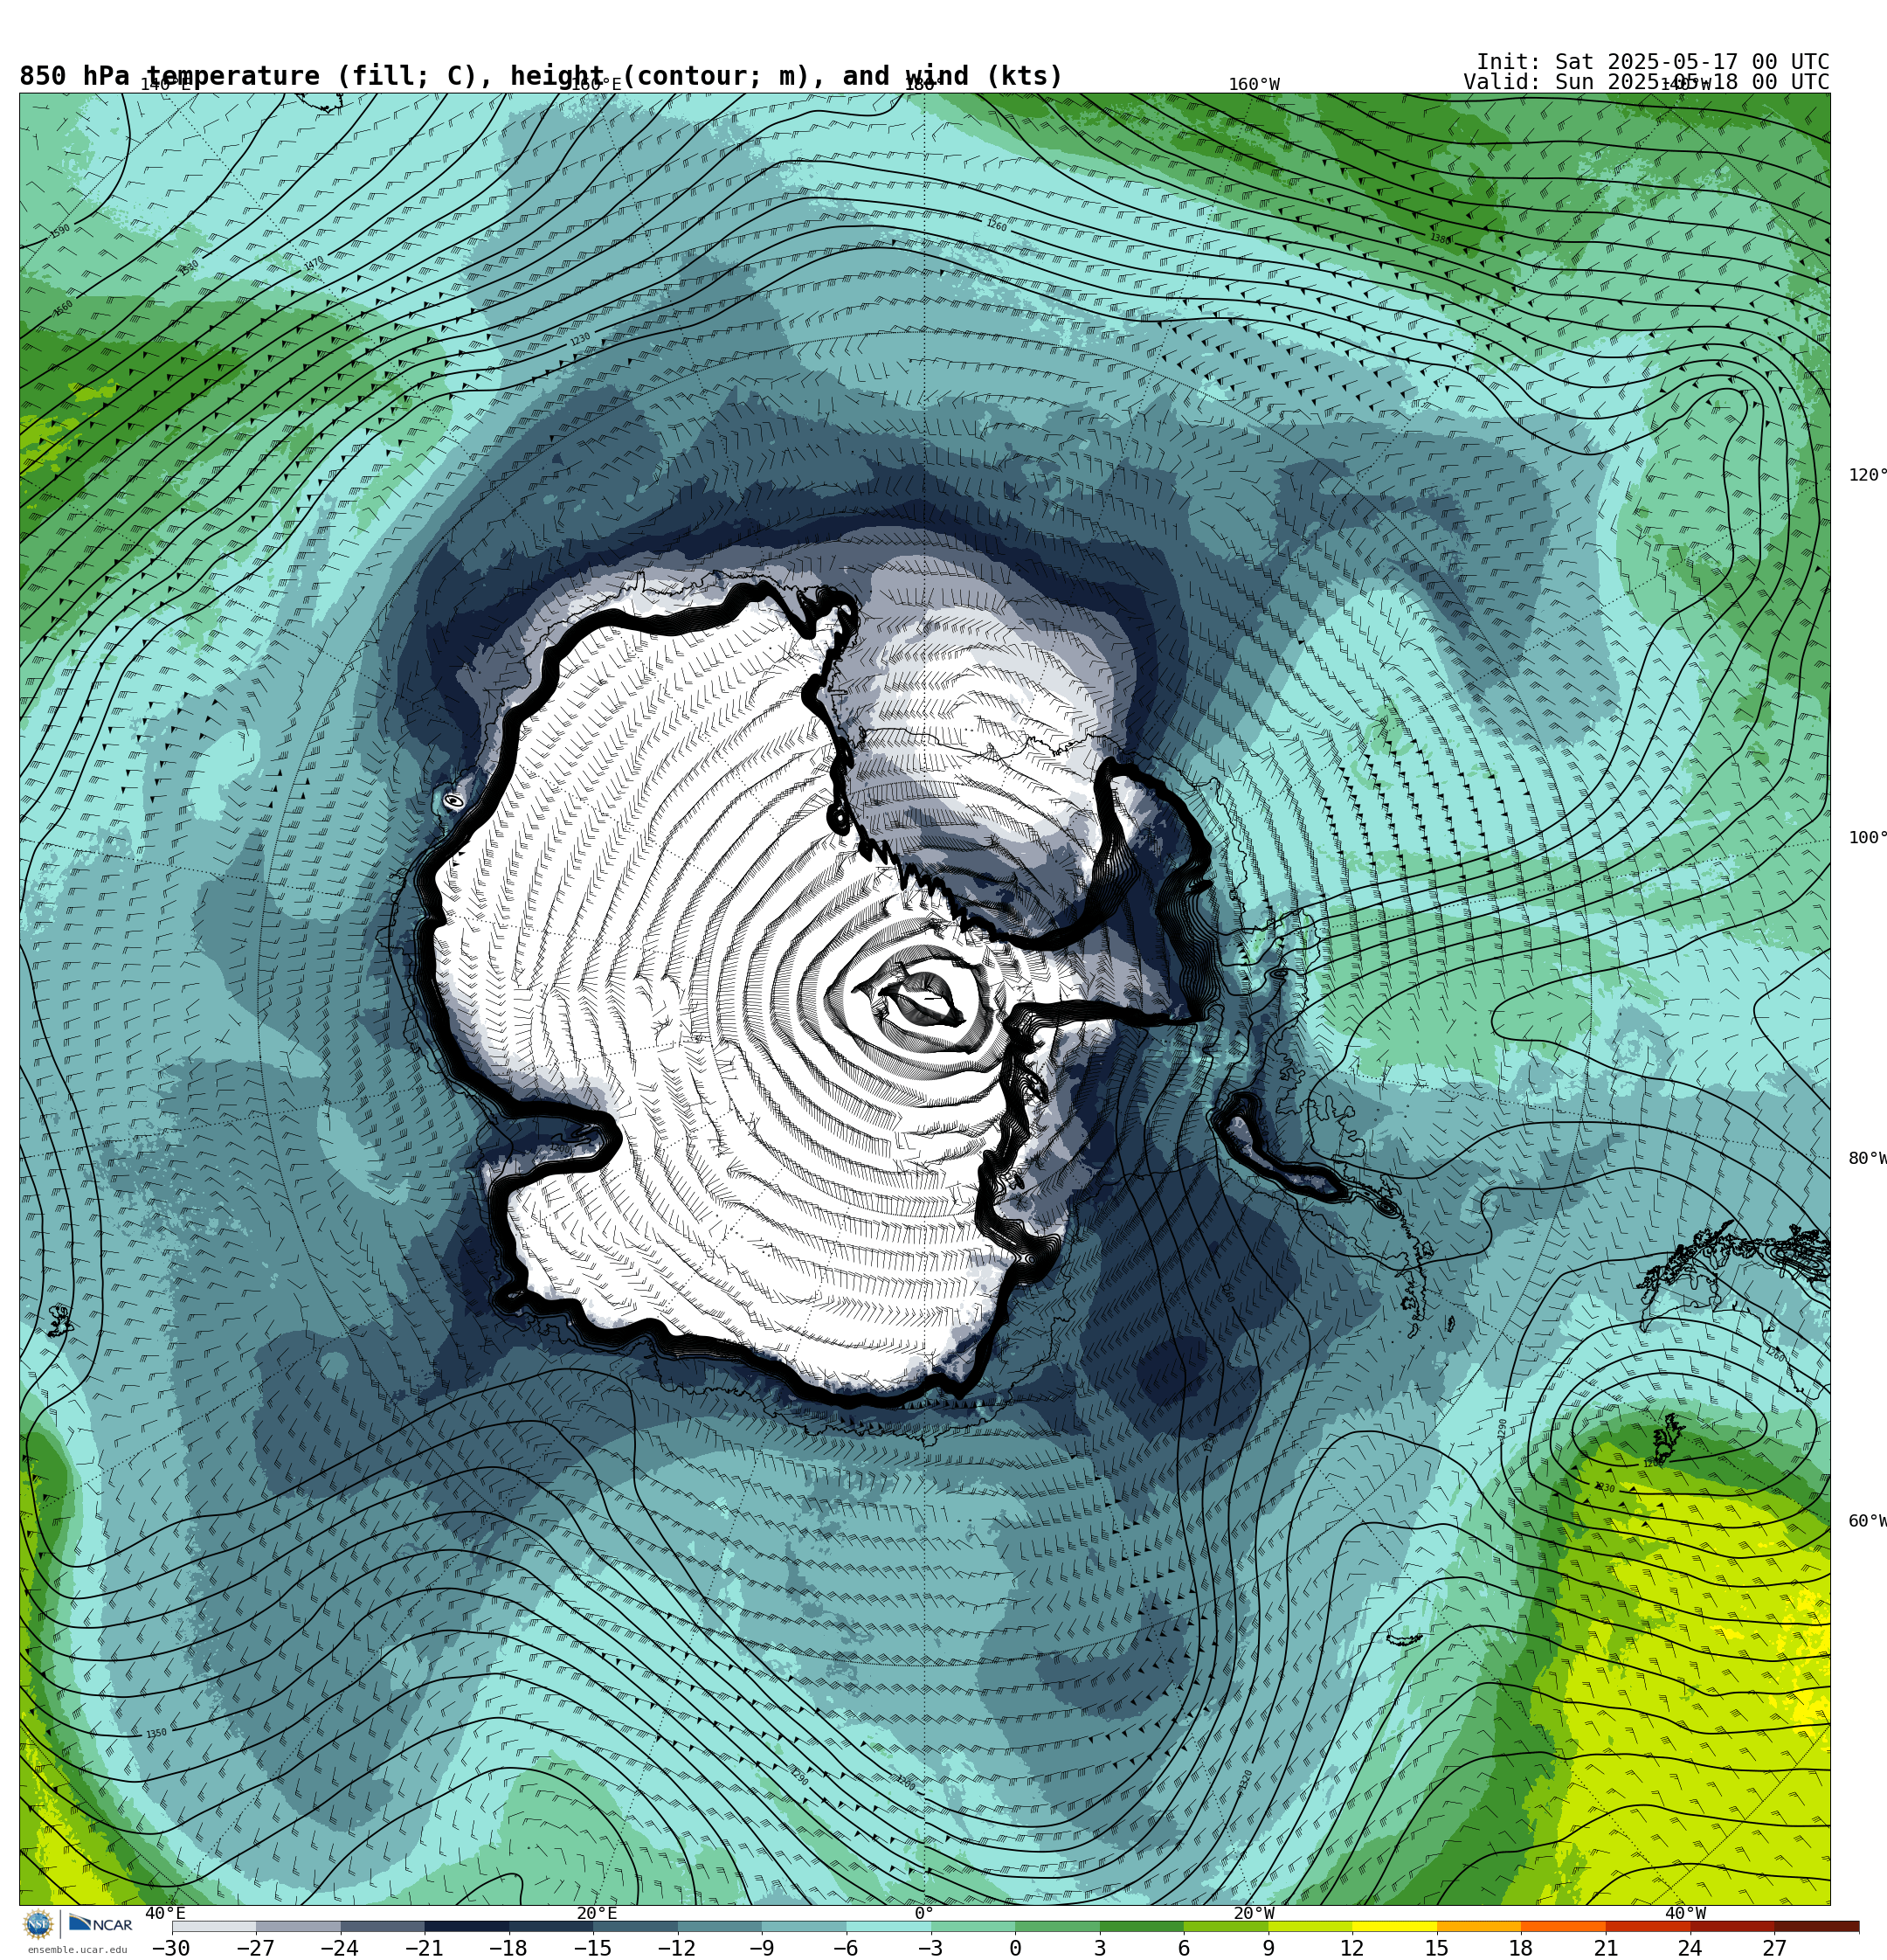
Task: Click the 100° longitude label on right edge
Action: point(1867,838)
